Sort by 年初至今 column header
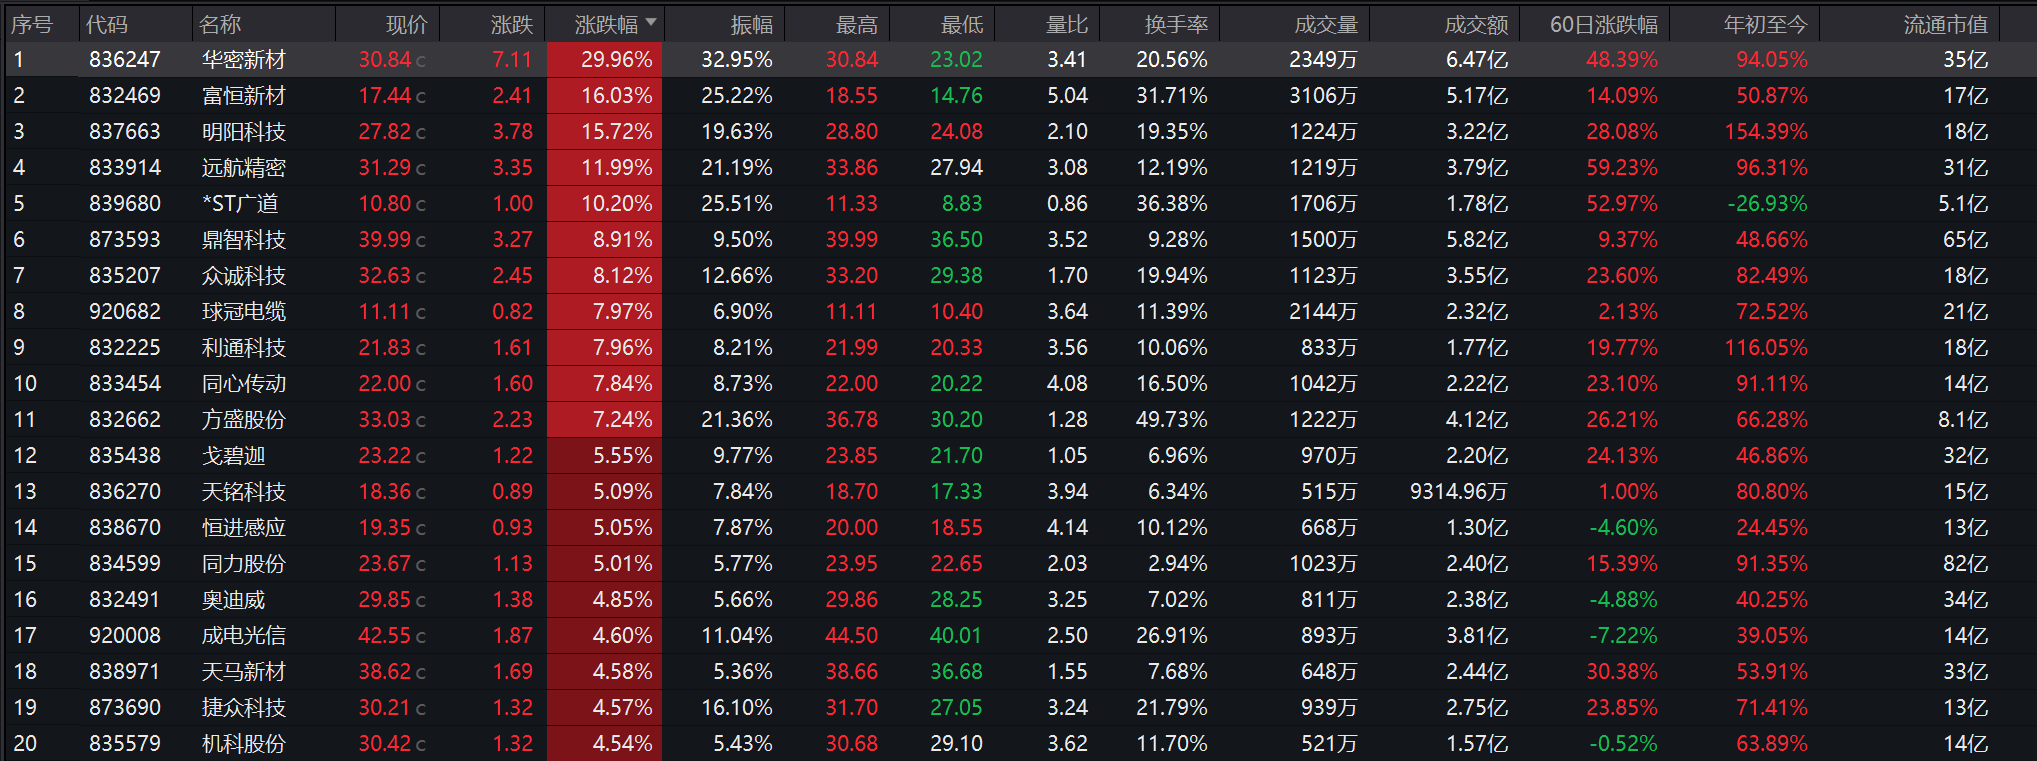Screen dimensions: 2037x761 click(1766, 24)
